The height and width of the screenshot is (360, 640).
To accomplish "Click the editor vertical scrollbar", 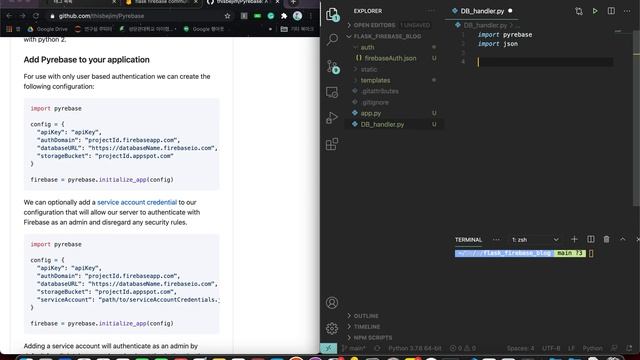I will click(x=636, y=118).
